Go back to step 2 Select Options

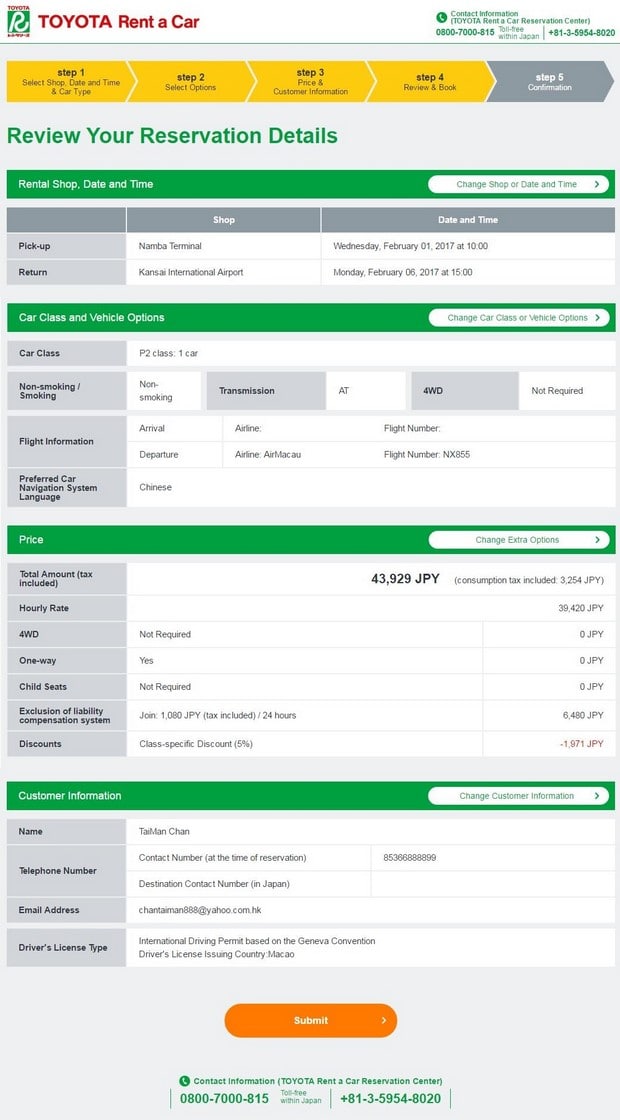[190, 82]
